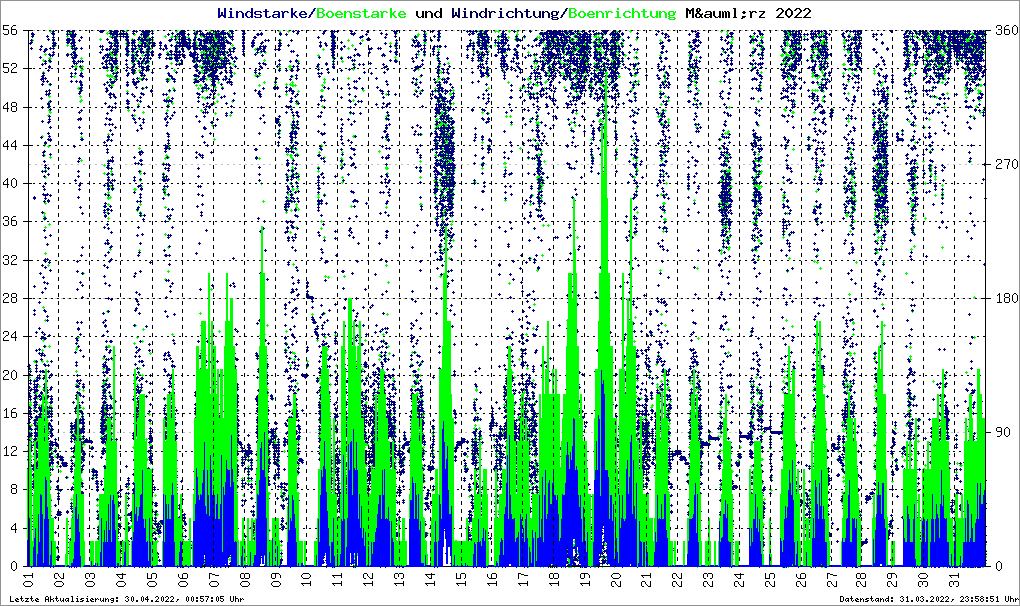Click the 180 label on right axis
The image size is (1020, 606).
pyautogui.click(x=1002, y=298)
